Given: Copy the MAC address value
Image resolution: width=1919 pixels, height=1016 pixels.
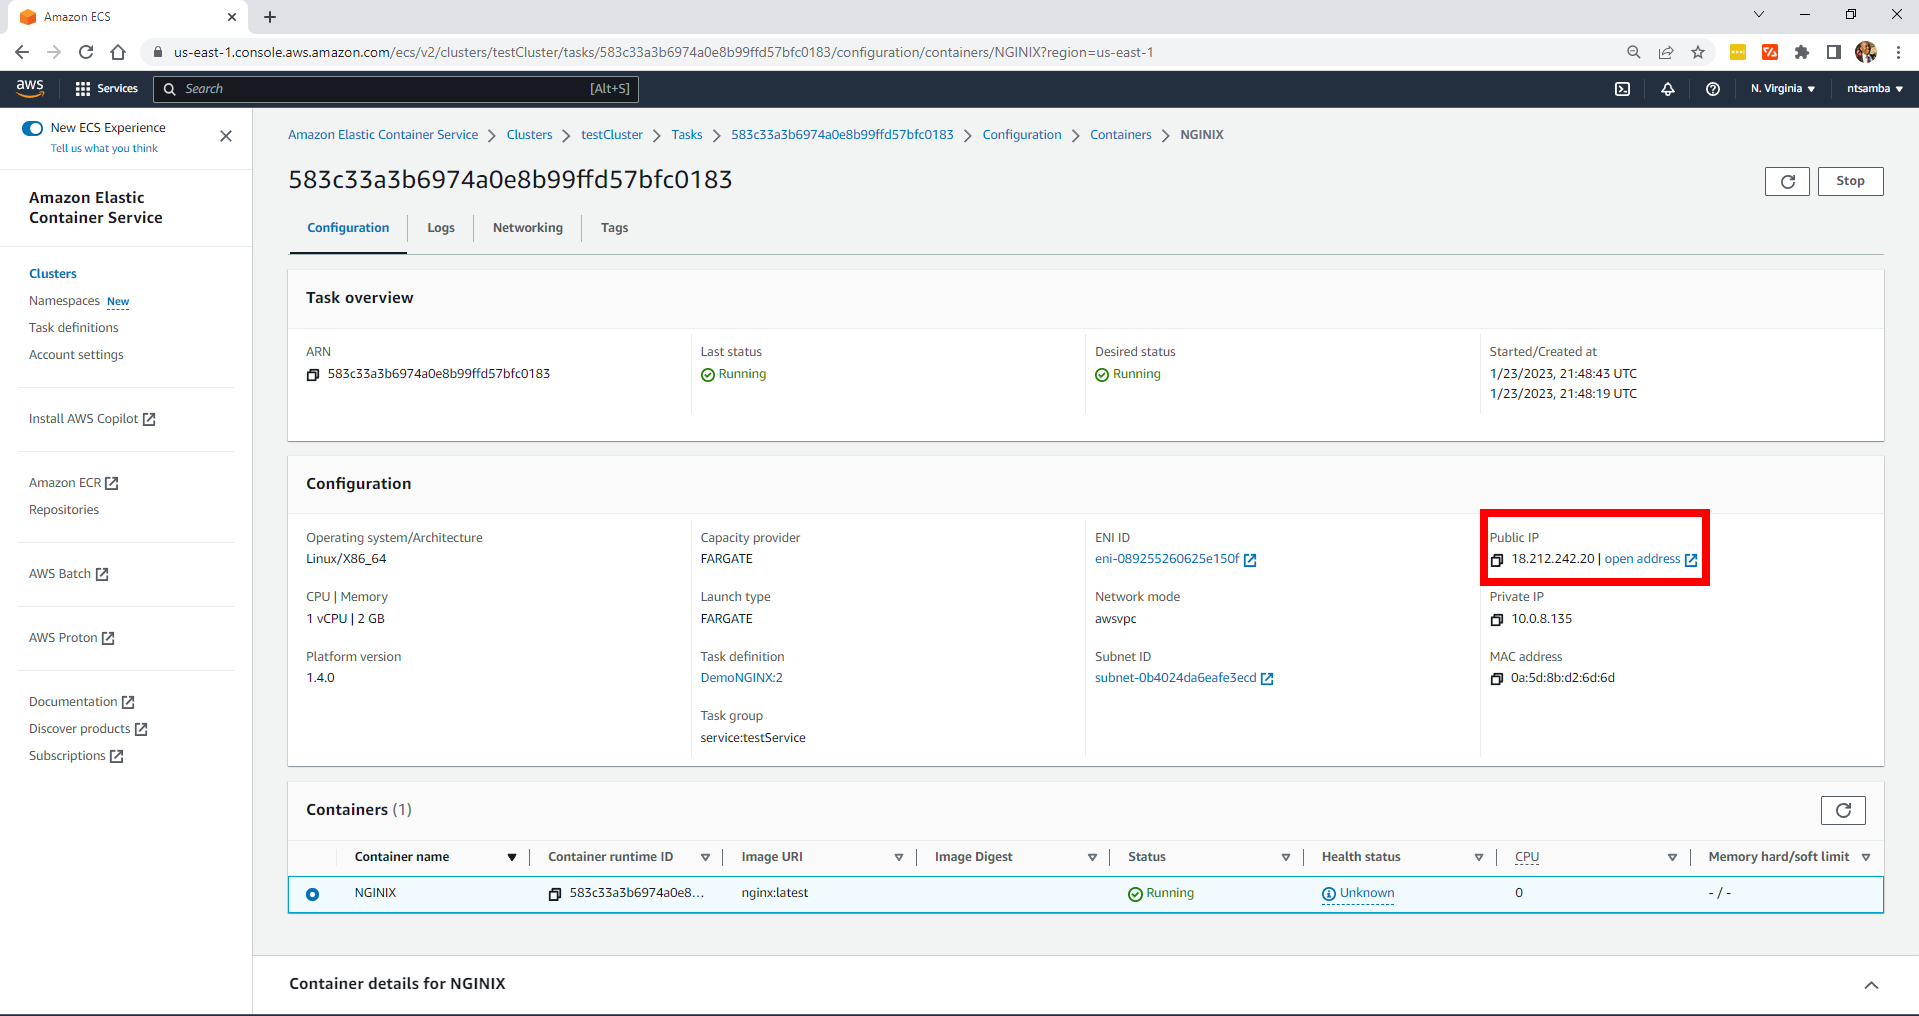Looking at the screenshot, I should coord(1496,679).
